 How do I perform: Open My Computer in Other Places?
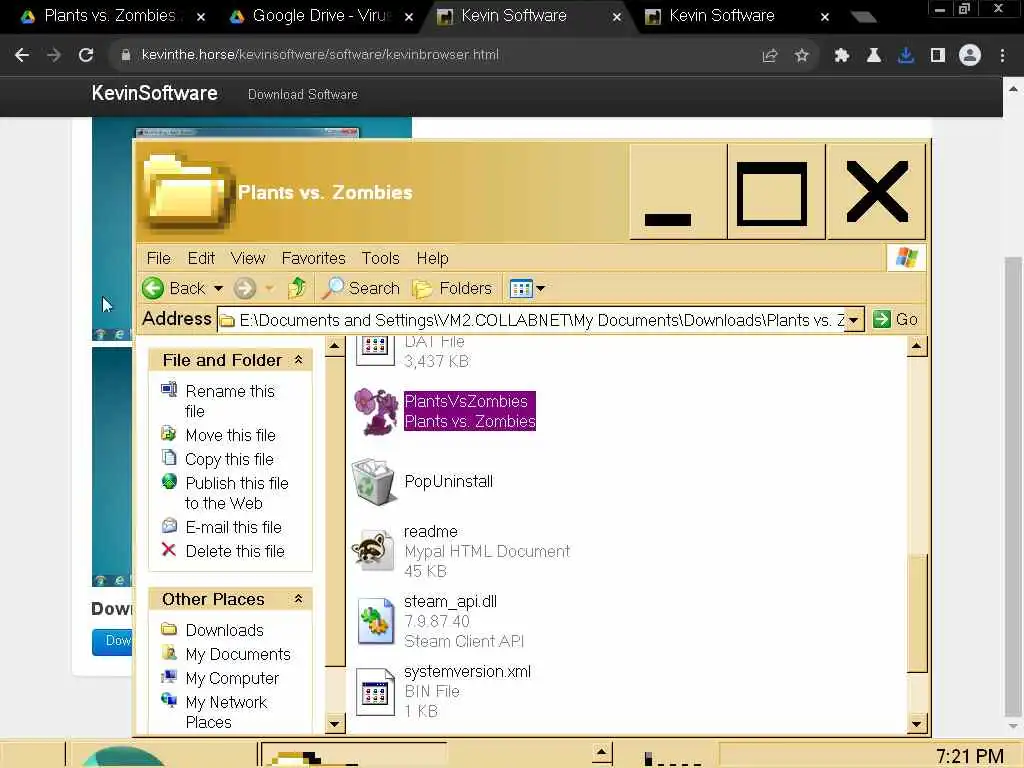tap(232, 678)
